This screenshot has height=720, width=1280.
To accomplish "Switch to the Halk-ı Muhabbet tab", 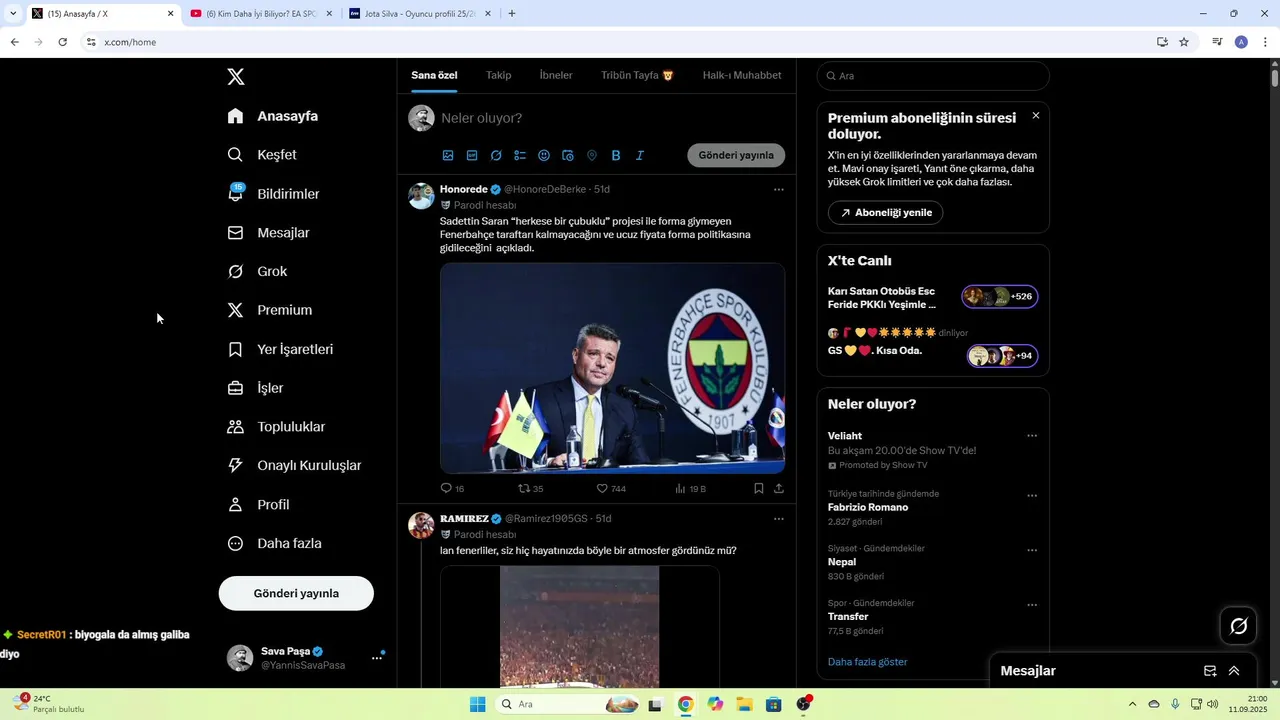I will pyautogui.click(x=742, y=76).
